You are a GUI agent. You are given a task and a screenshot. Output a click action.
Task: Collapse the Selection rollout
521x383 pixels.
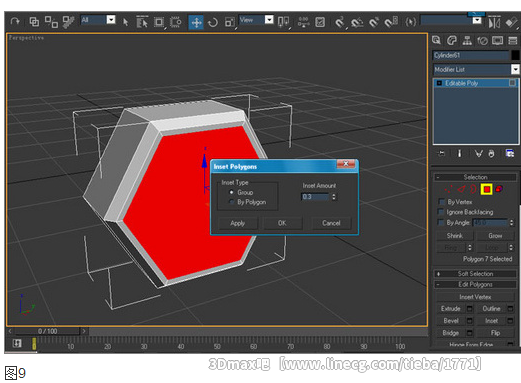click(x=475, y=177)
